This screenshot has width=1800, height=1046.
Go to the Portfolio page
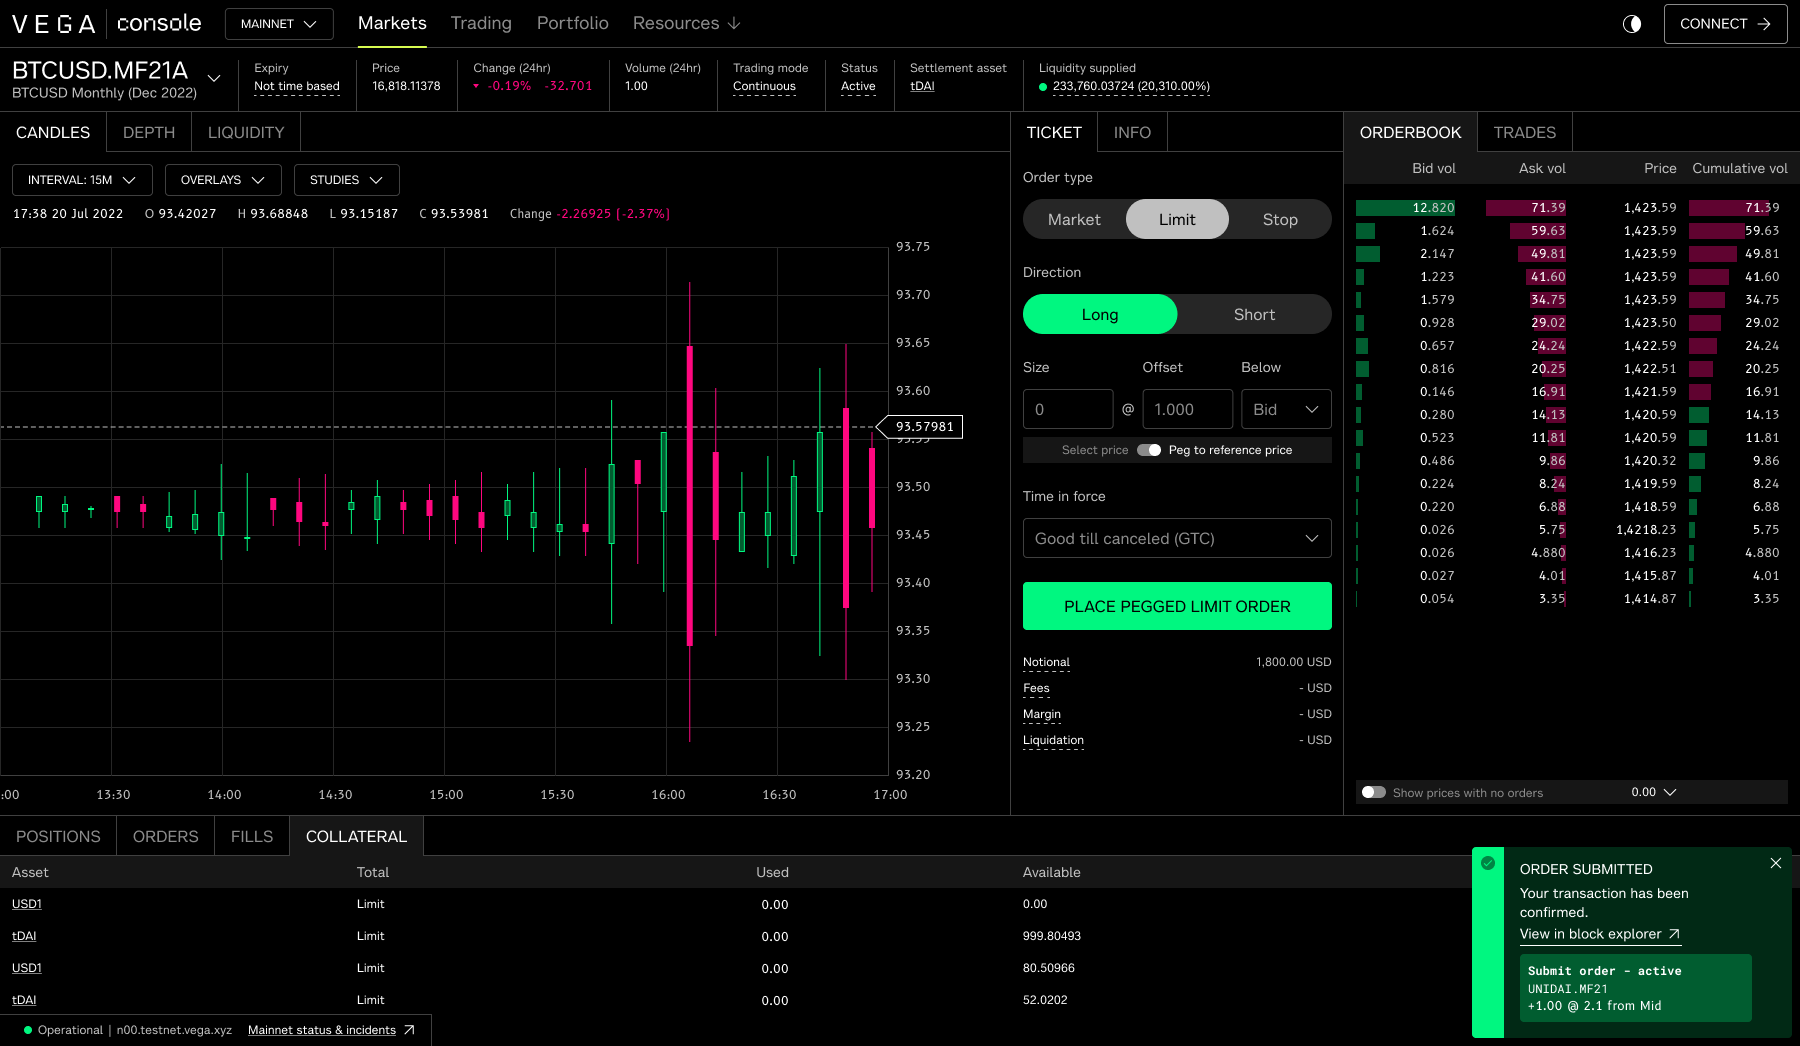pos(573,23)
